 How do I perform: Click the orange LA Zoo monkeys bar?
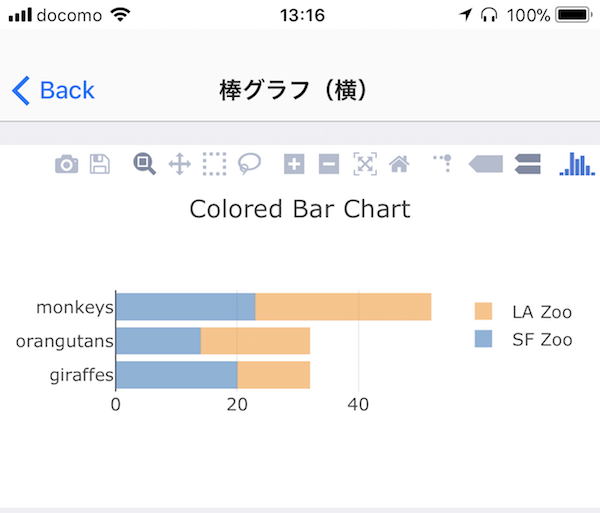(x=343, y=307)
